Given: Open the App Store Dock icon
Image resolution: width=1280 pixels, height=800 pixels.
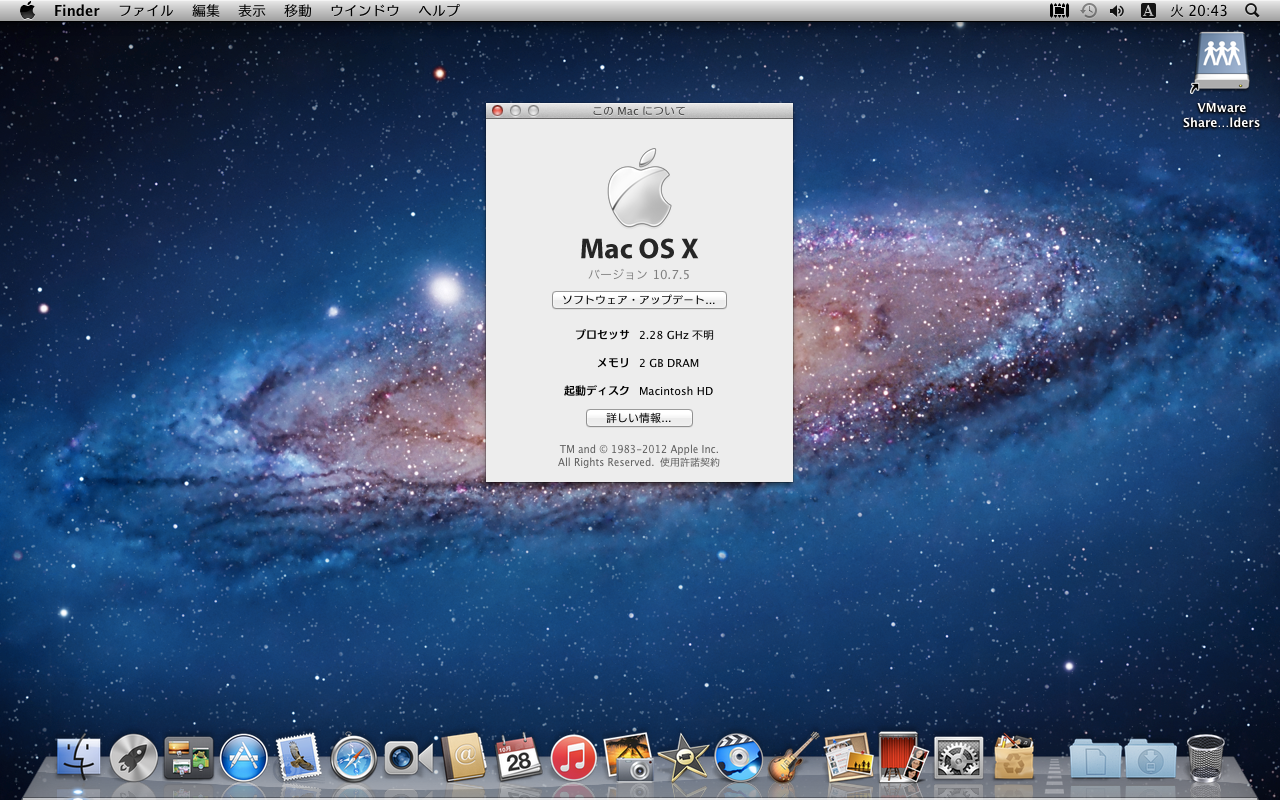Looking at the screenshot, I should 244,759.
